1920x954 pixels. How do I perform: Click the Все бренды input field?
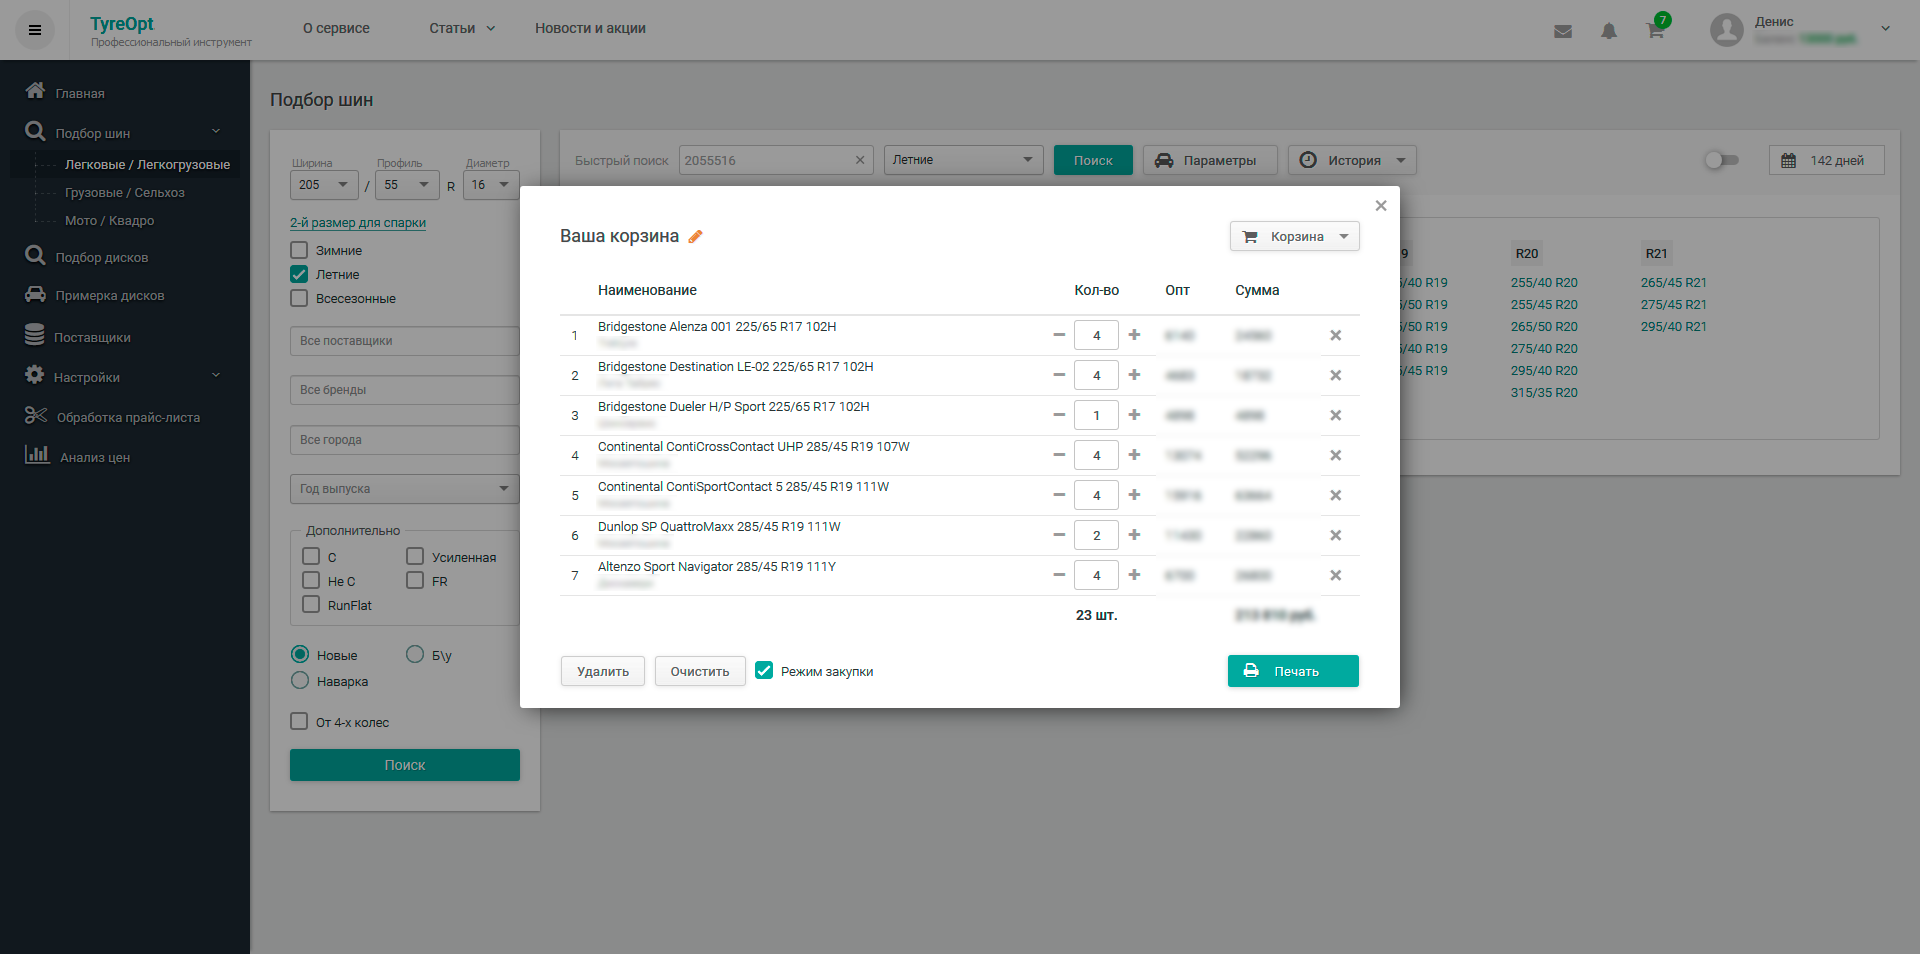[x=405, y=390]
